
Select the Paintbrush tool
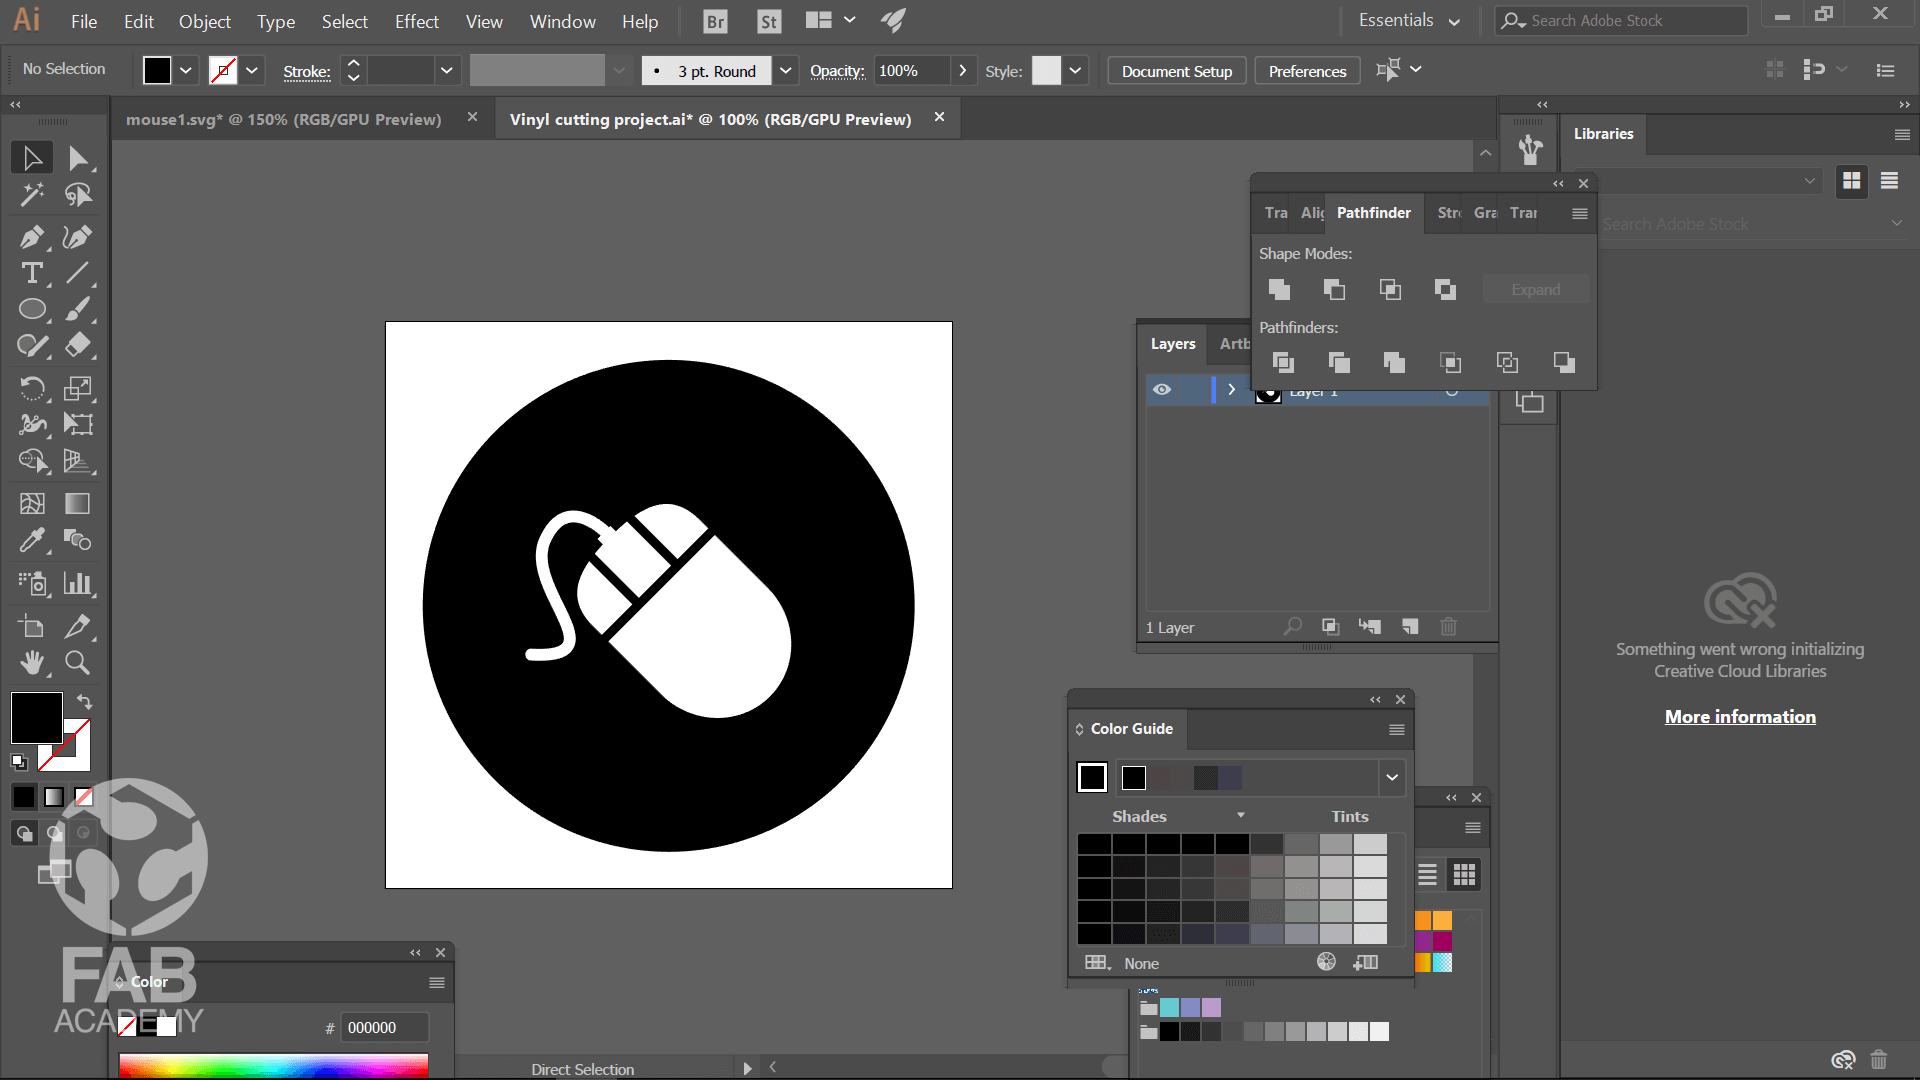click(x=78, y=309)
